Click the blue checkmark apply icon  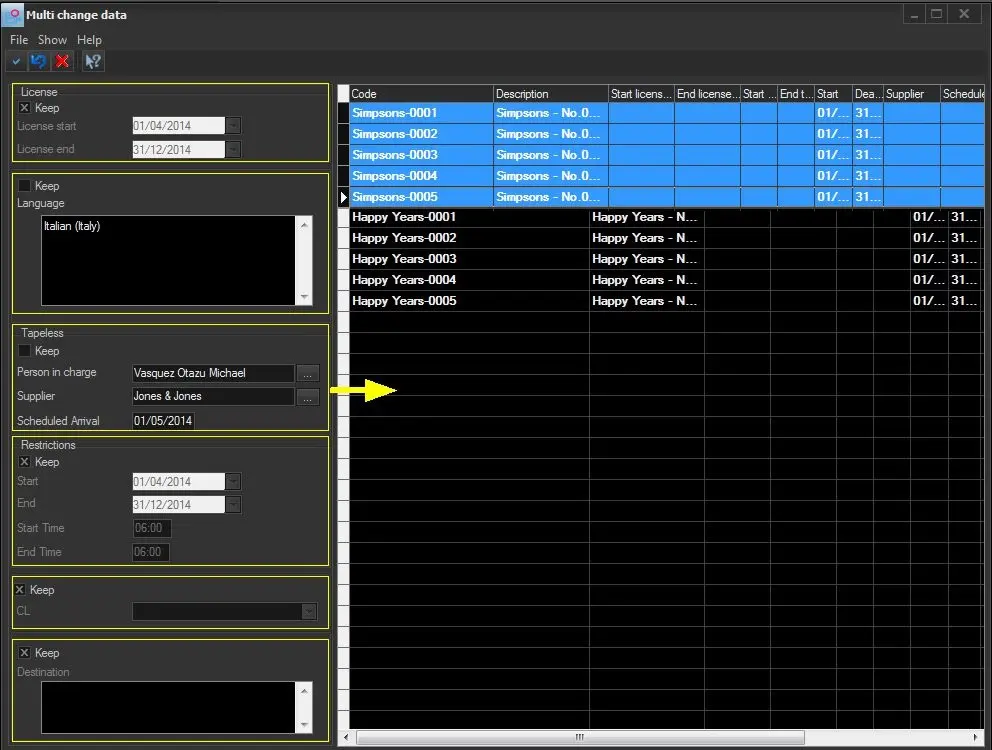coord(16,62)
